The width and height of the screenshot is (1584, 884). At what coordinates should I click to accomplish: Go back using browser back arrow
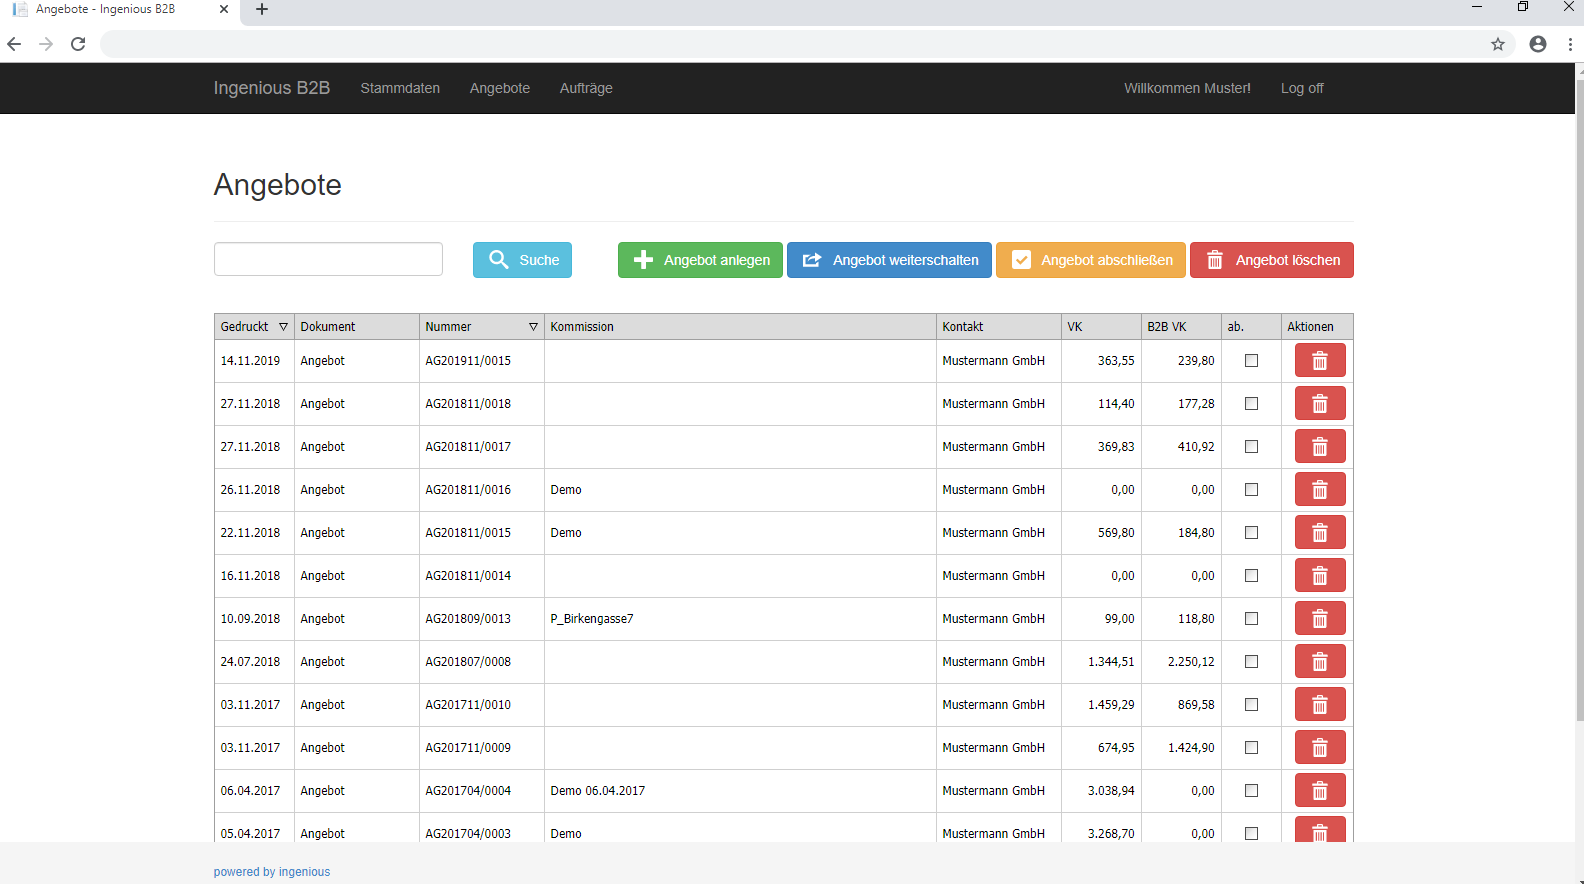14,44
